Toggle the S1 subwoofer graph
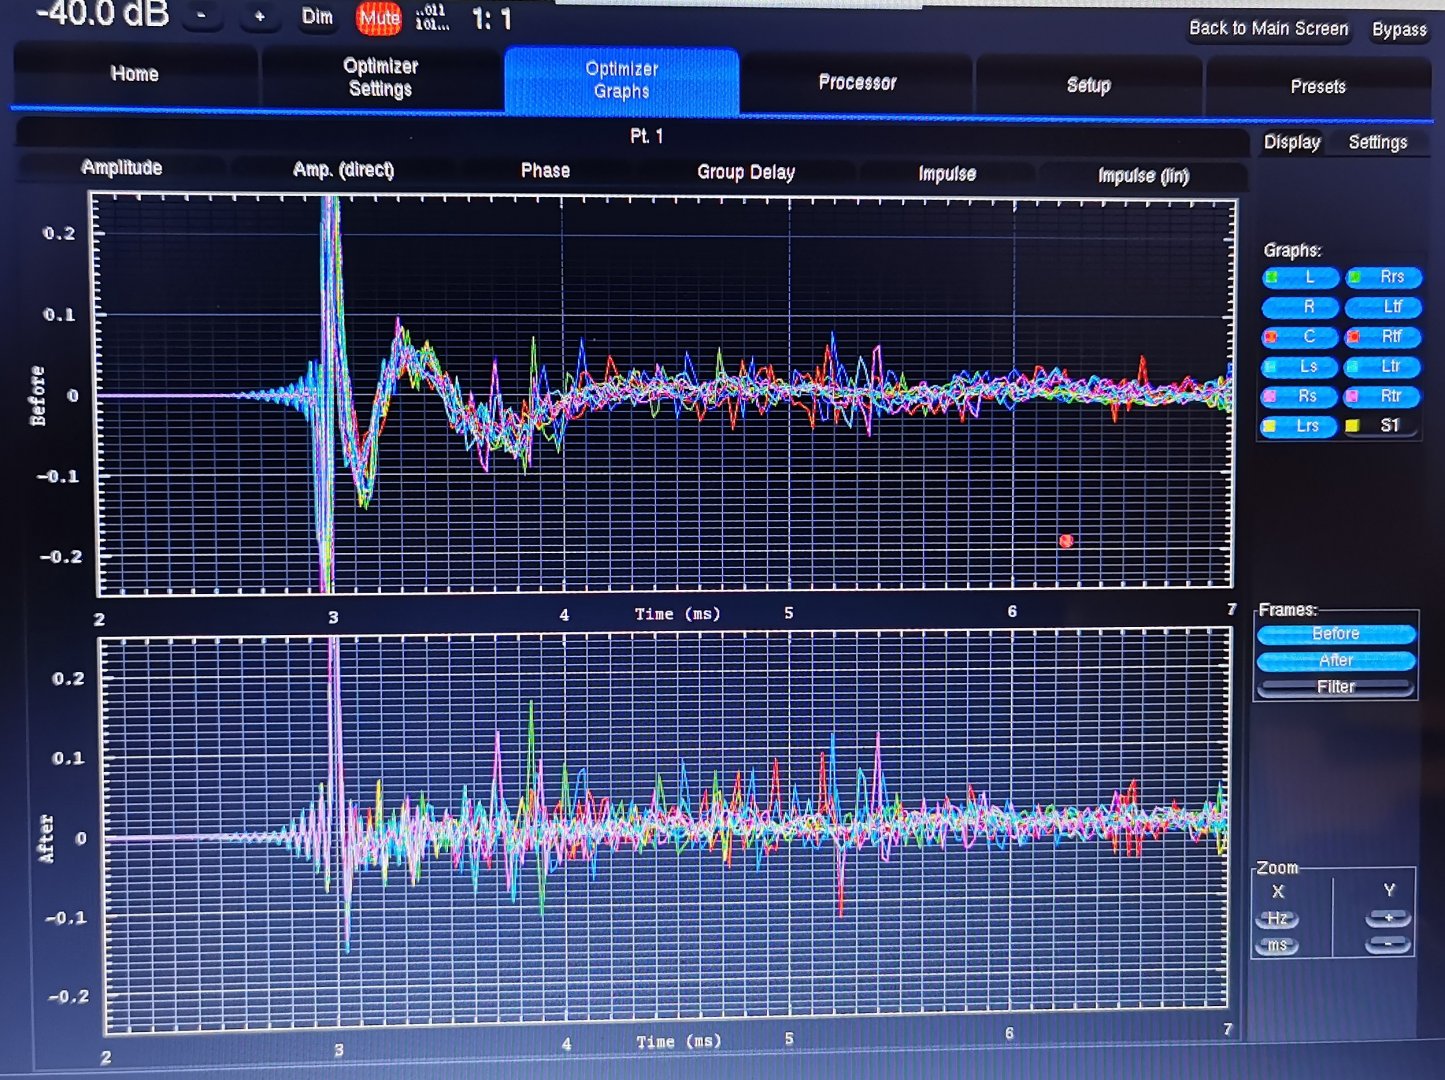The width and height of the screenshot is (1445, 1080). coord(1381,426)
